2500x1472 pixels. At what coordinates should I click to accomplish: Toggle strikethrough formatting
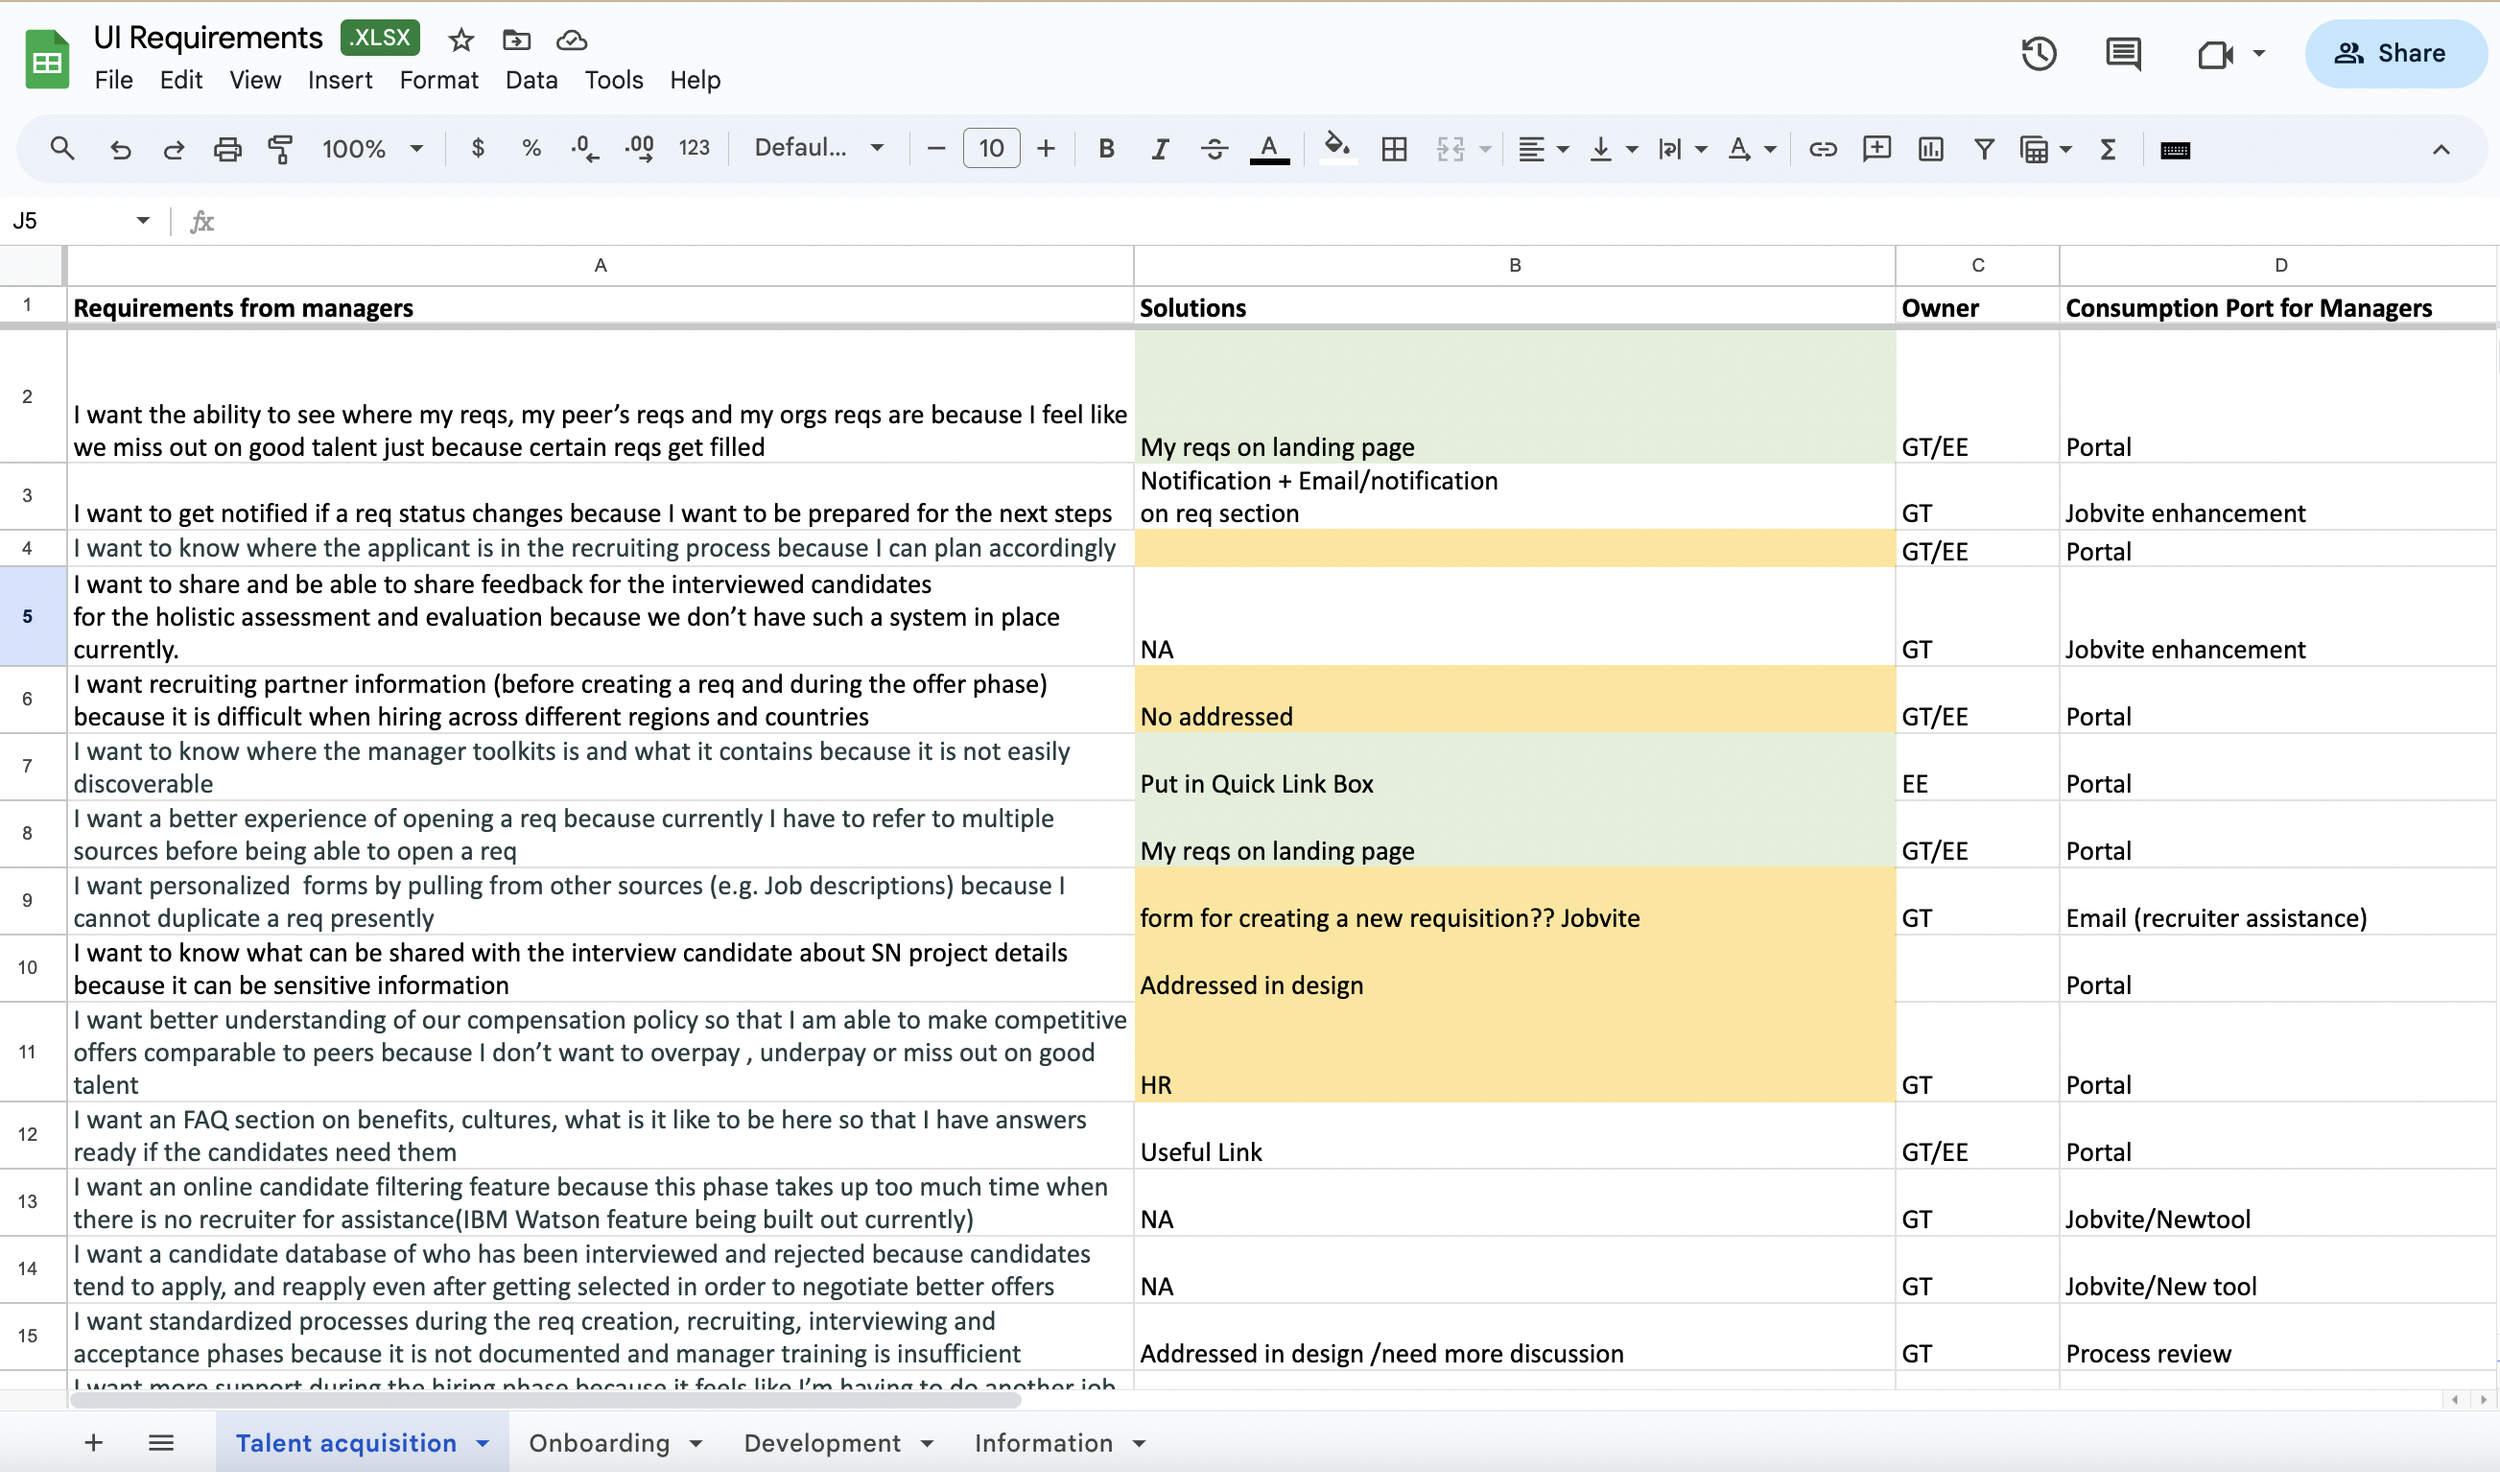click(x=1214, y=149)
